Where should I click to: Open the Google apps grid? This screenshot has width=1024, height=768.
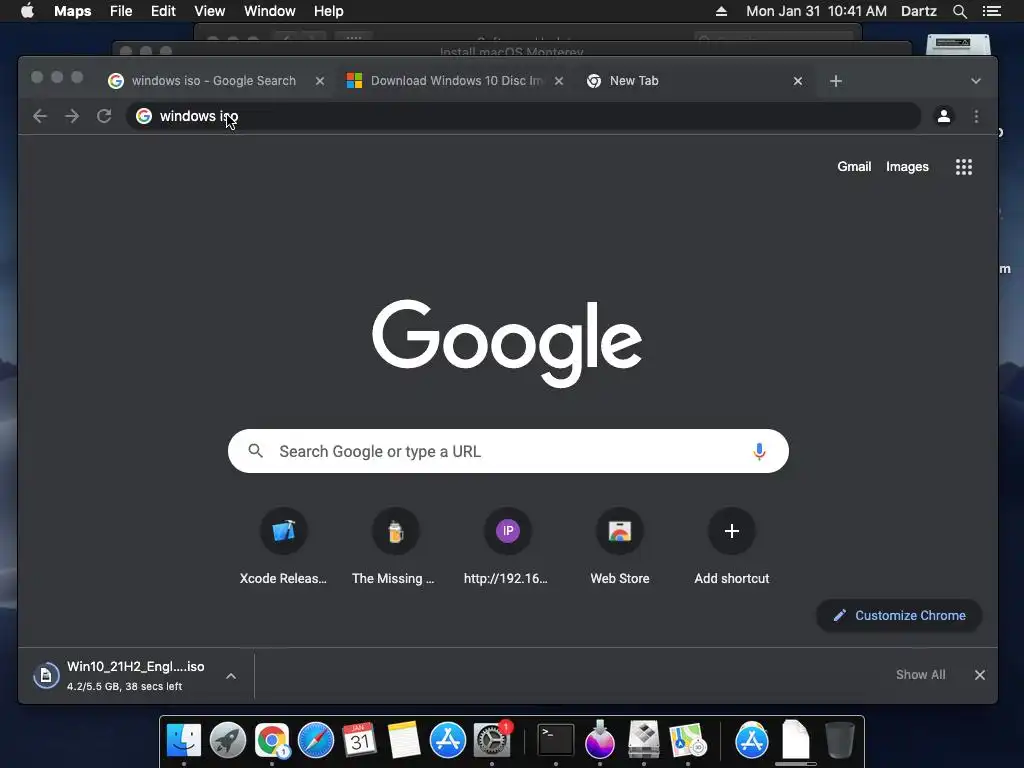(964, 167)
